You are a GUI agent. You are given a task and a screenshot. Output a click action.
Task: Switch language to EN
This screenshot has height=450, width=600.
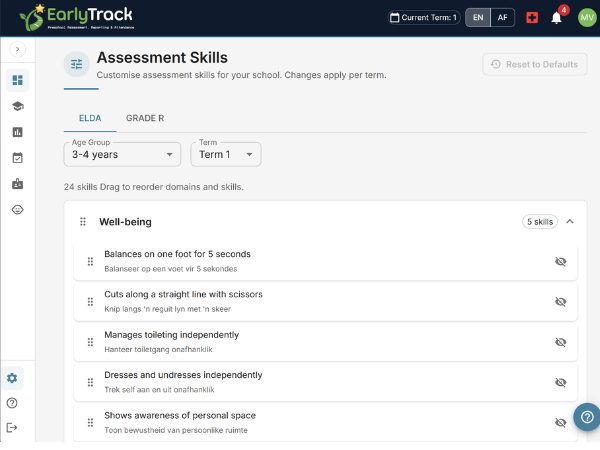click(x=478, y=18)
